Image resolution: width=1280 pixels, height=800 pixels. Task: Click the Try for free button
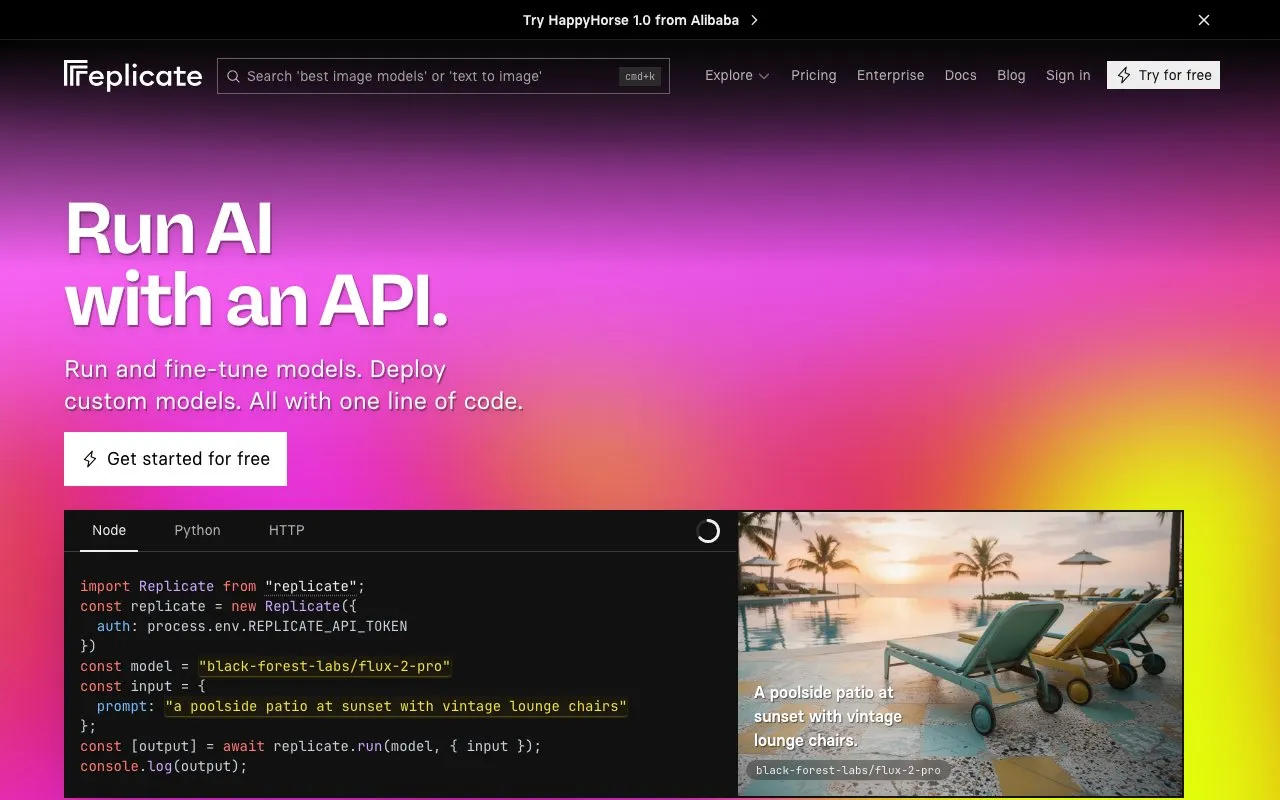[1163, 75]
